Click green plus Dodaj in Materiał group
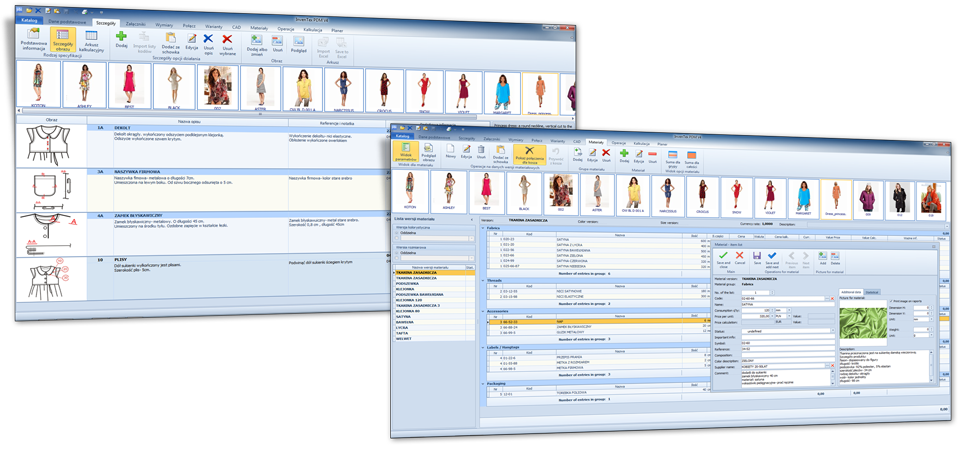 (624, 156)
